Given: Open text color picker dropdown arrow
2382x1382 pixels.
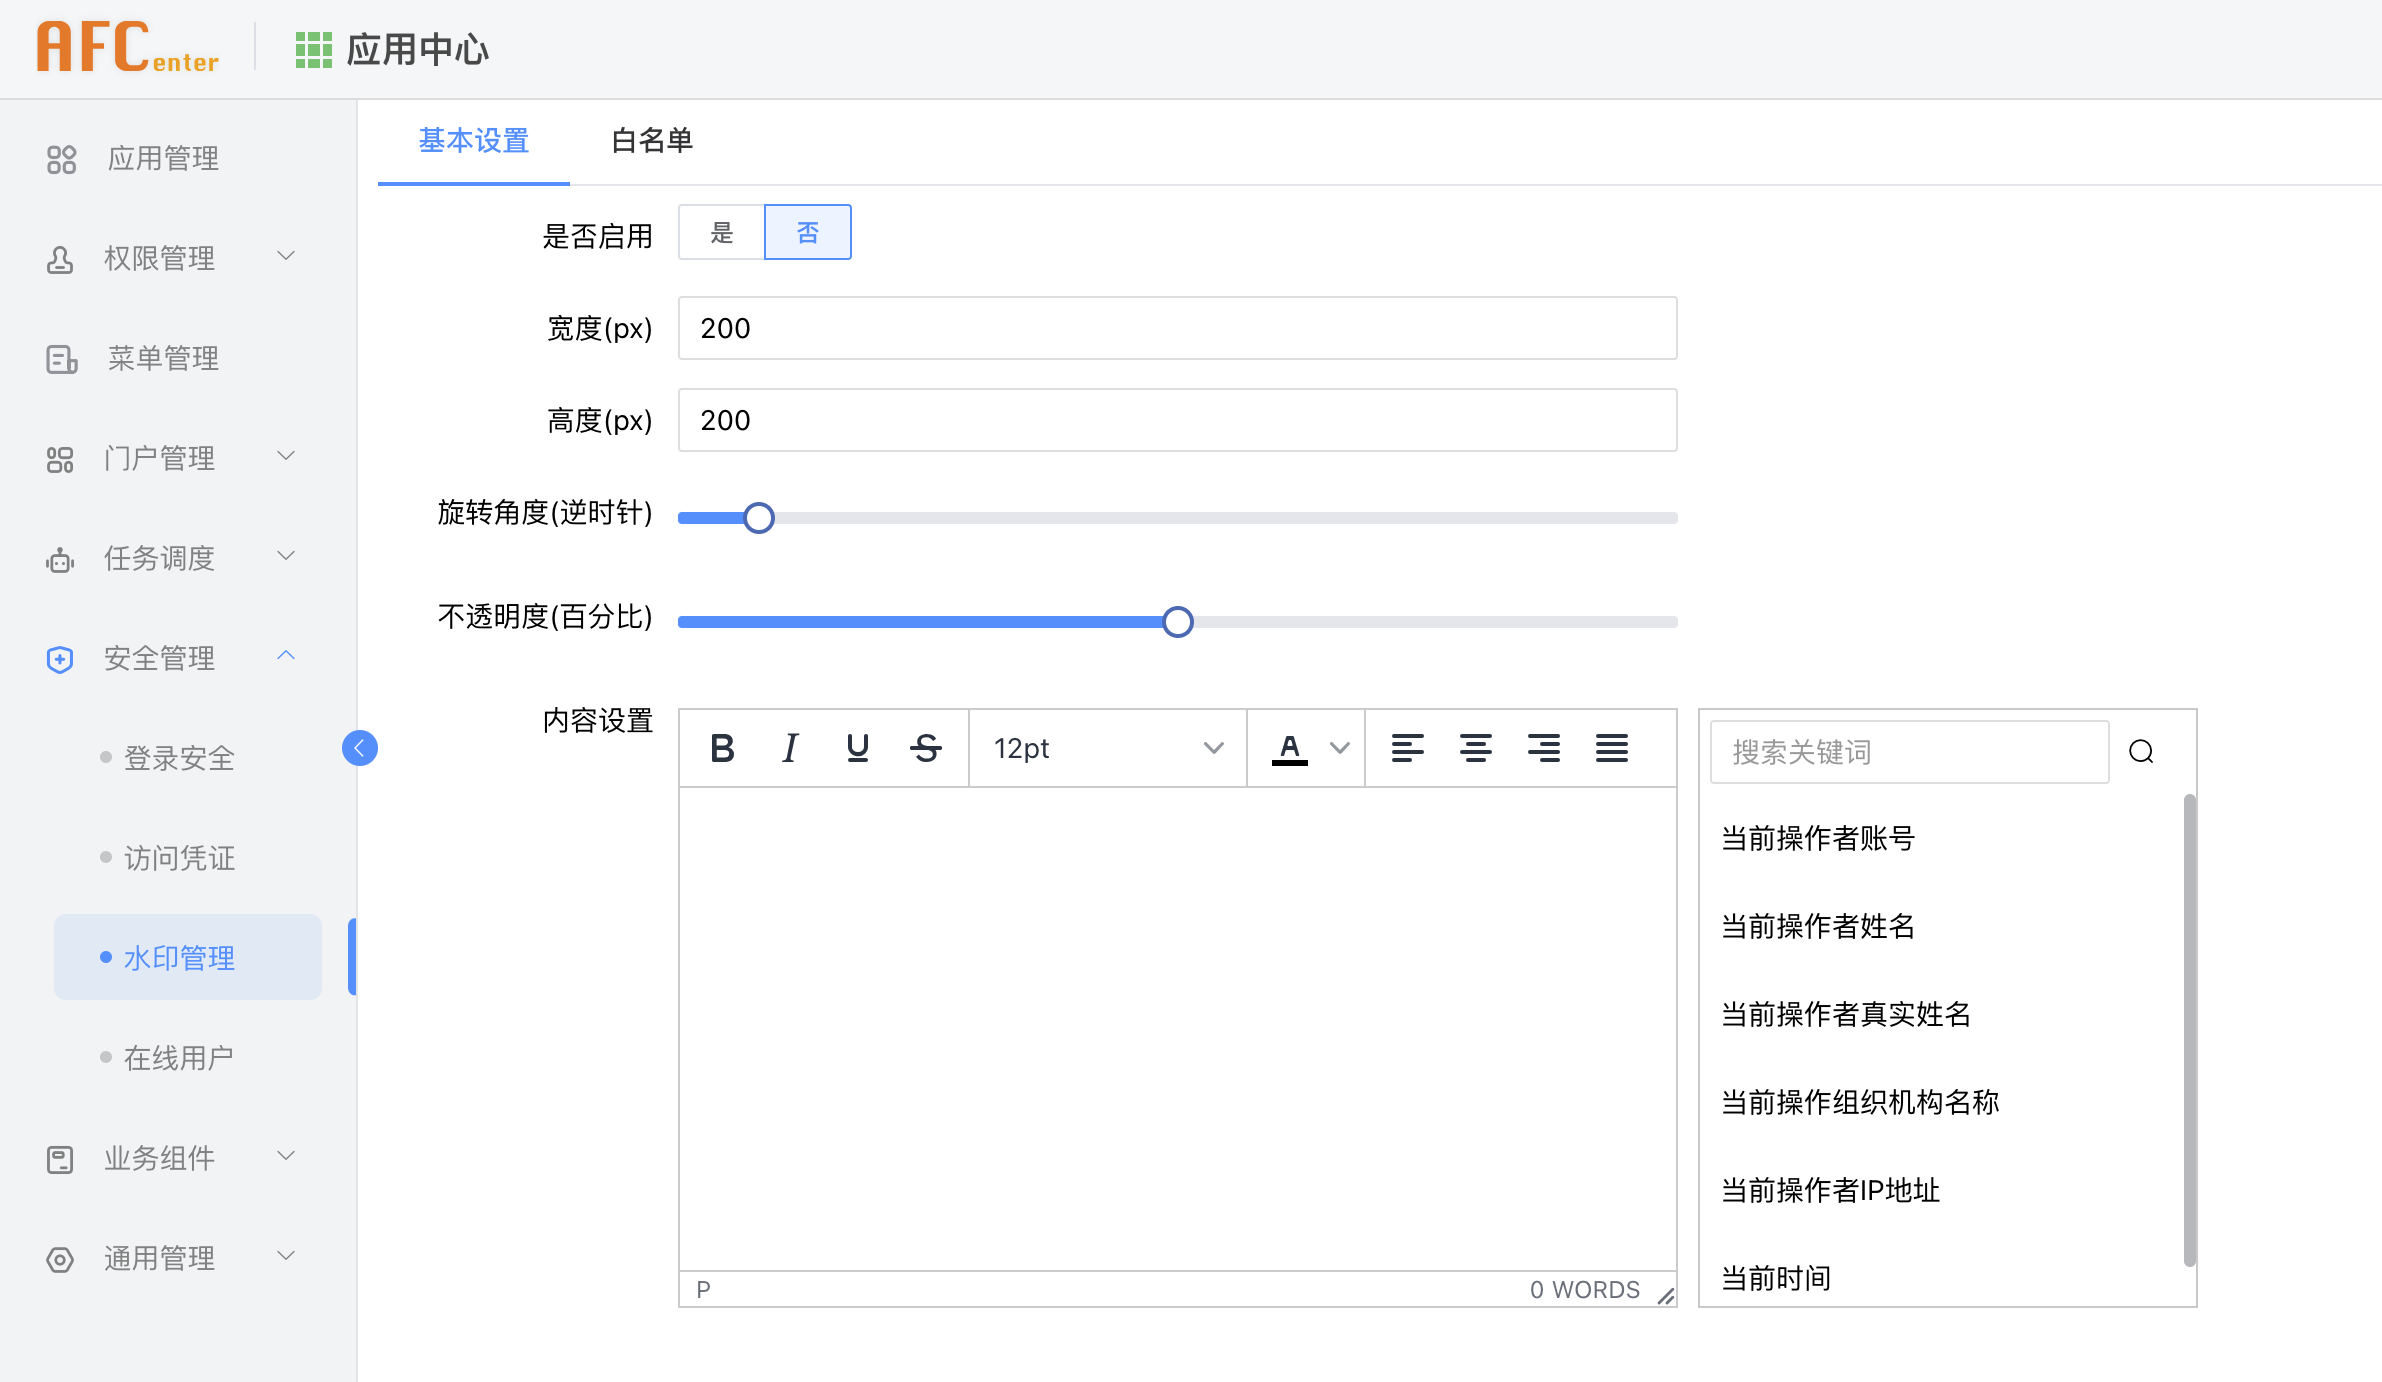Looking at the screenshot, I should click(x=1340, y=748).
